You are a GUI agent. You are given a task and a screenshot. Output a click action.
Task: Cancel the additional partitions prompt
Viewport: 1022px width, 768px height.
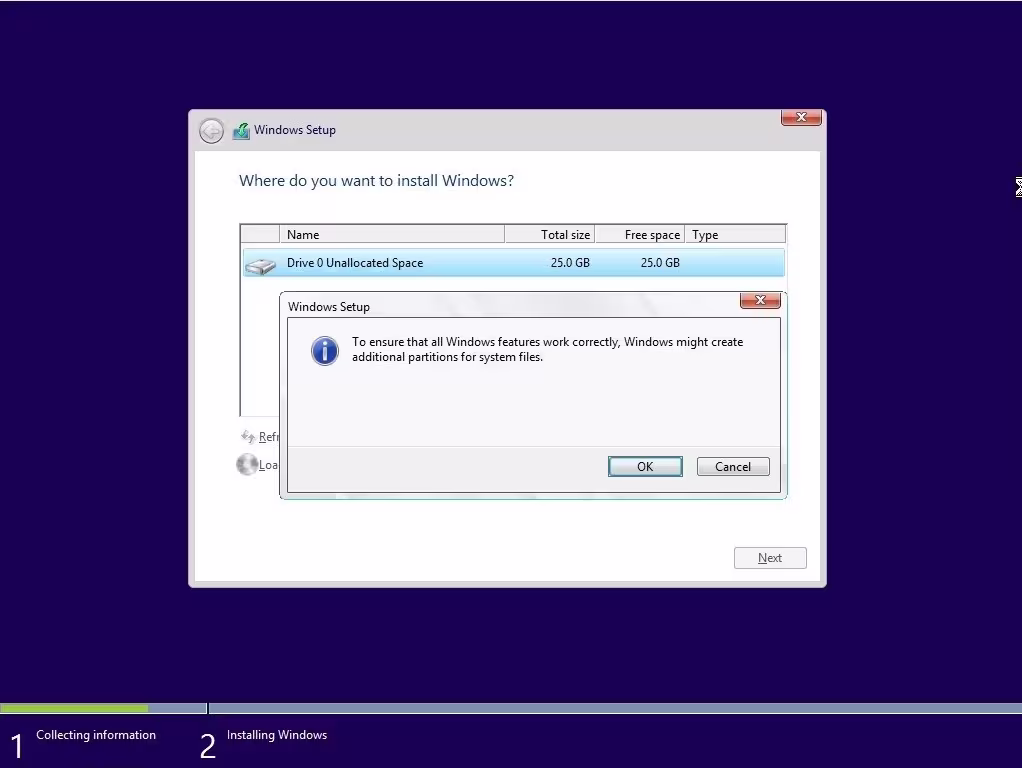733,466
